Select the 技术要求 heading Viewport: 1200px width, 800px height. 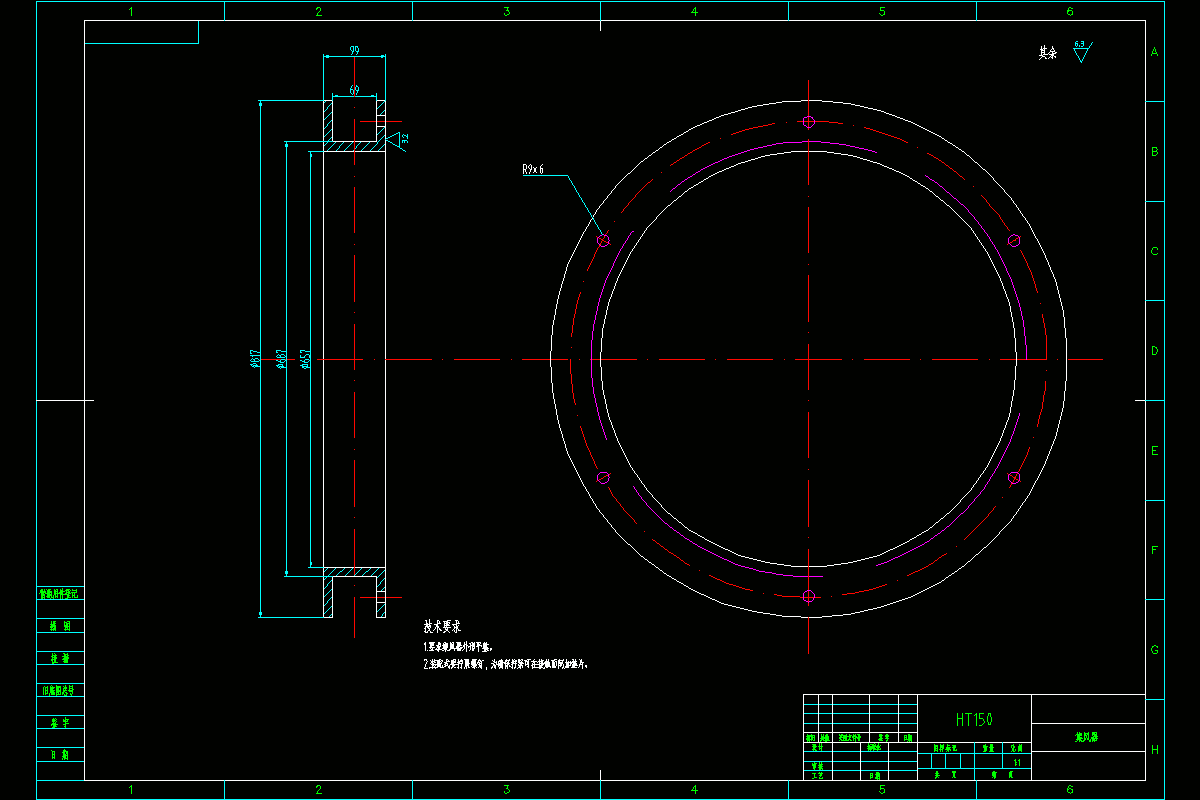click(x=442, y=628)
